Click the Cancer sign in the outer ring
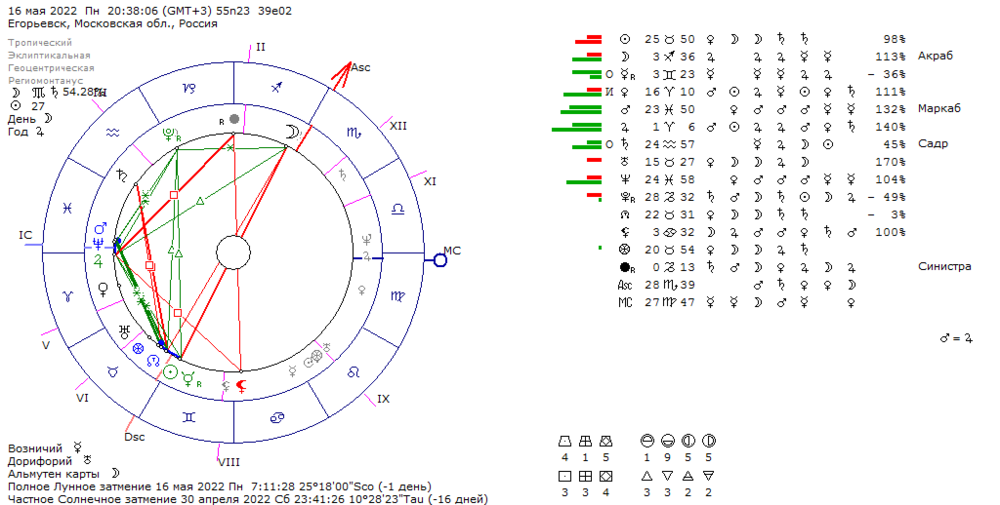Screen dimensions: 1000x505 277,417
